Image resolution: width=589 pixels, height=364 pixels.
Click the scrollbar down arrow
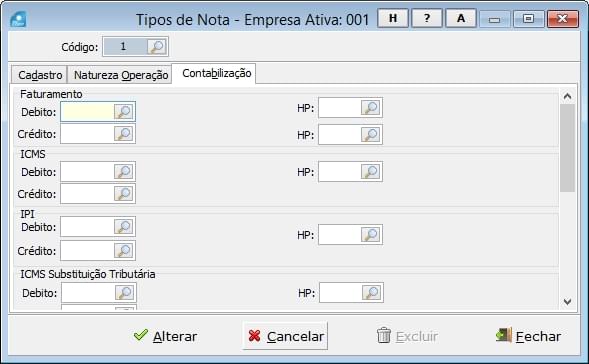[567, 301]
